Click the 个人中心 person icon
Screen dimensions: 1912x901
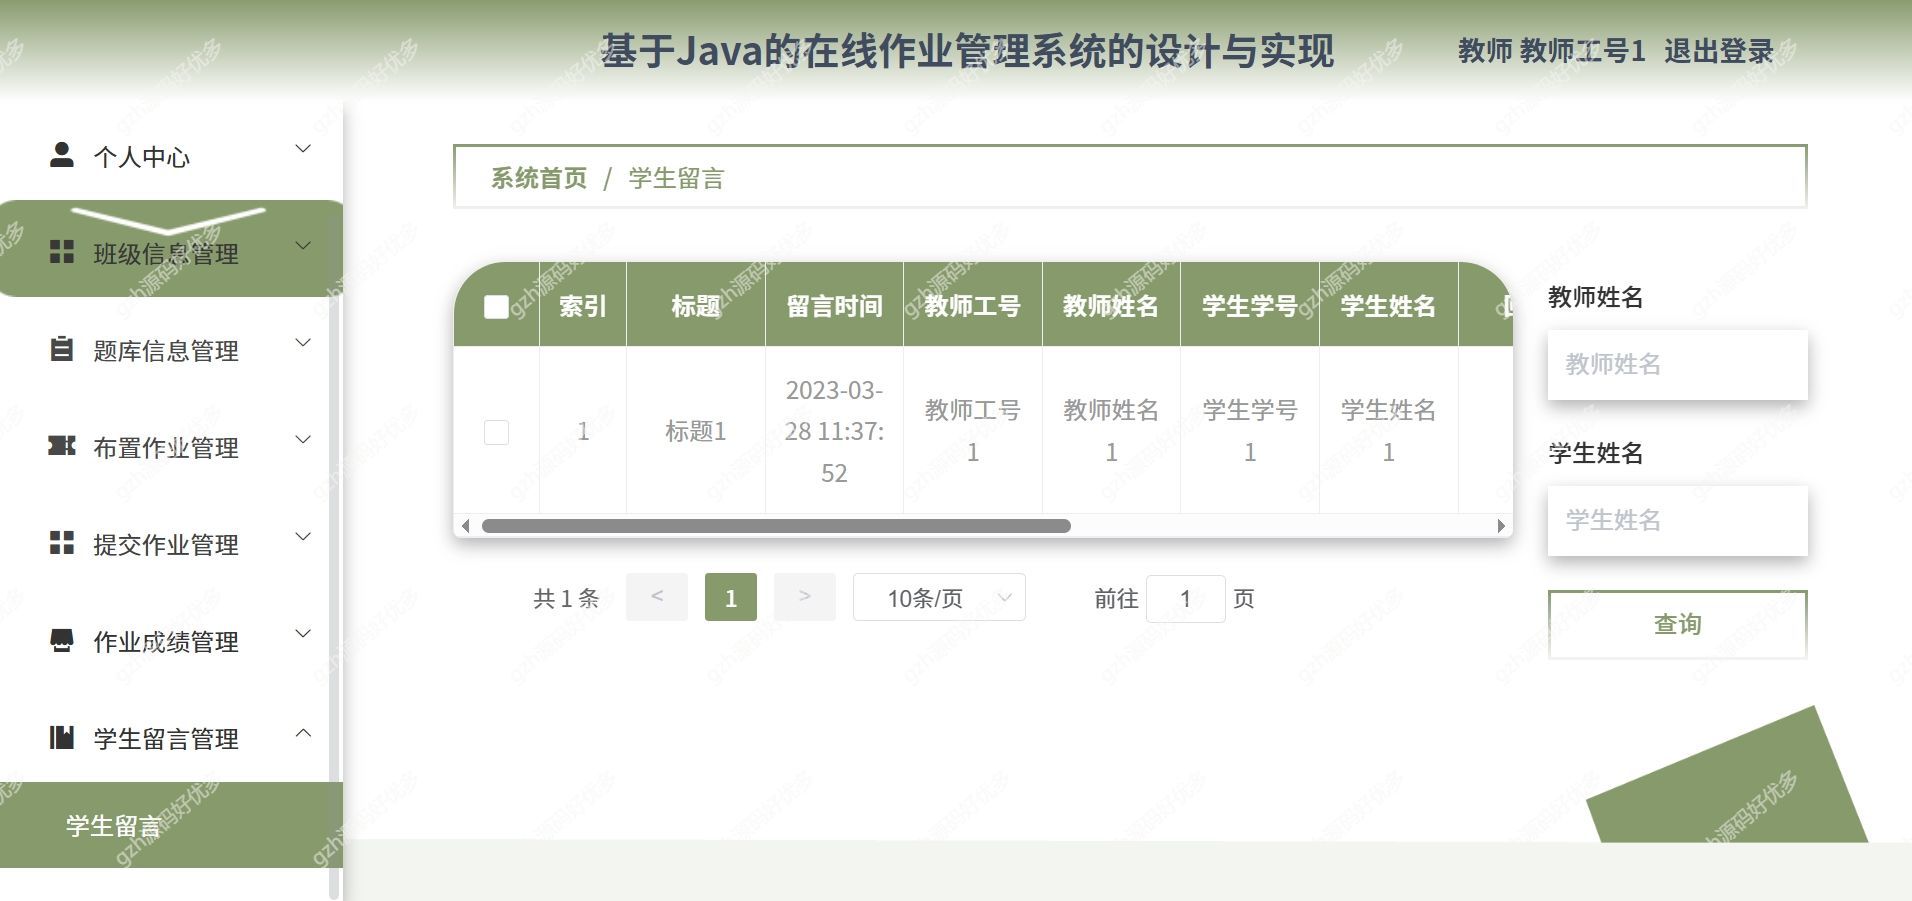click(x=62, y=155)
